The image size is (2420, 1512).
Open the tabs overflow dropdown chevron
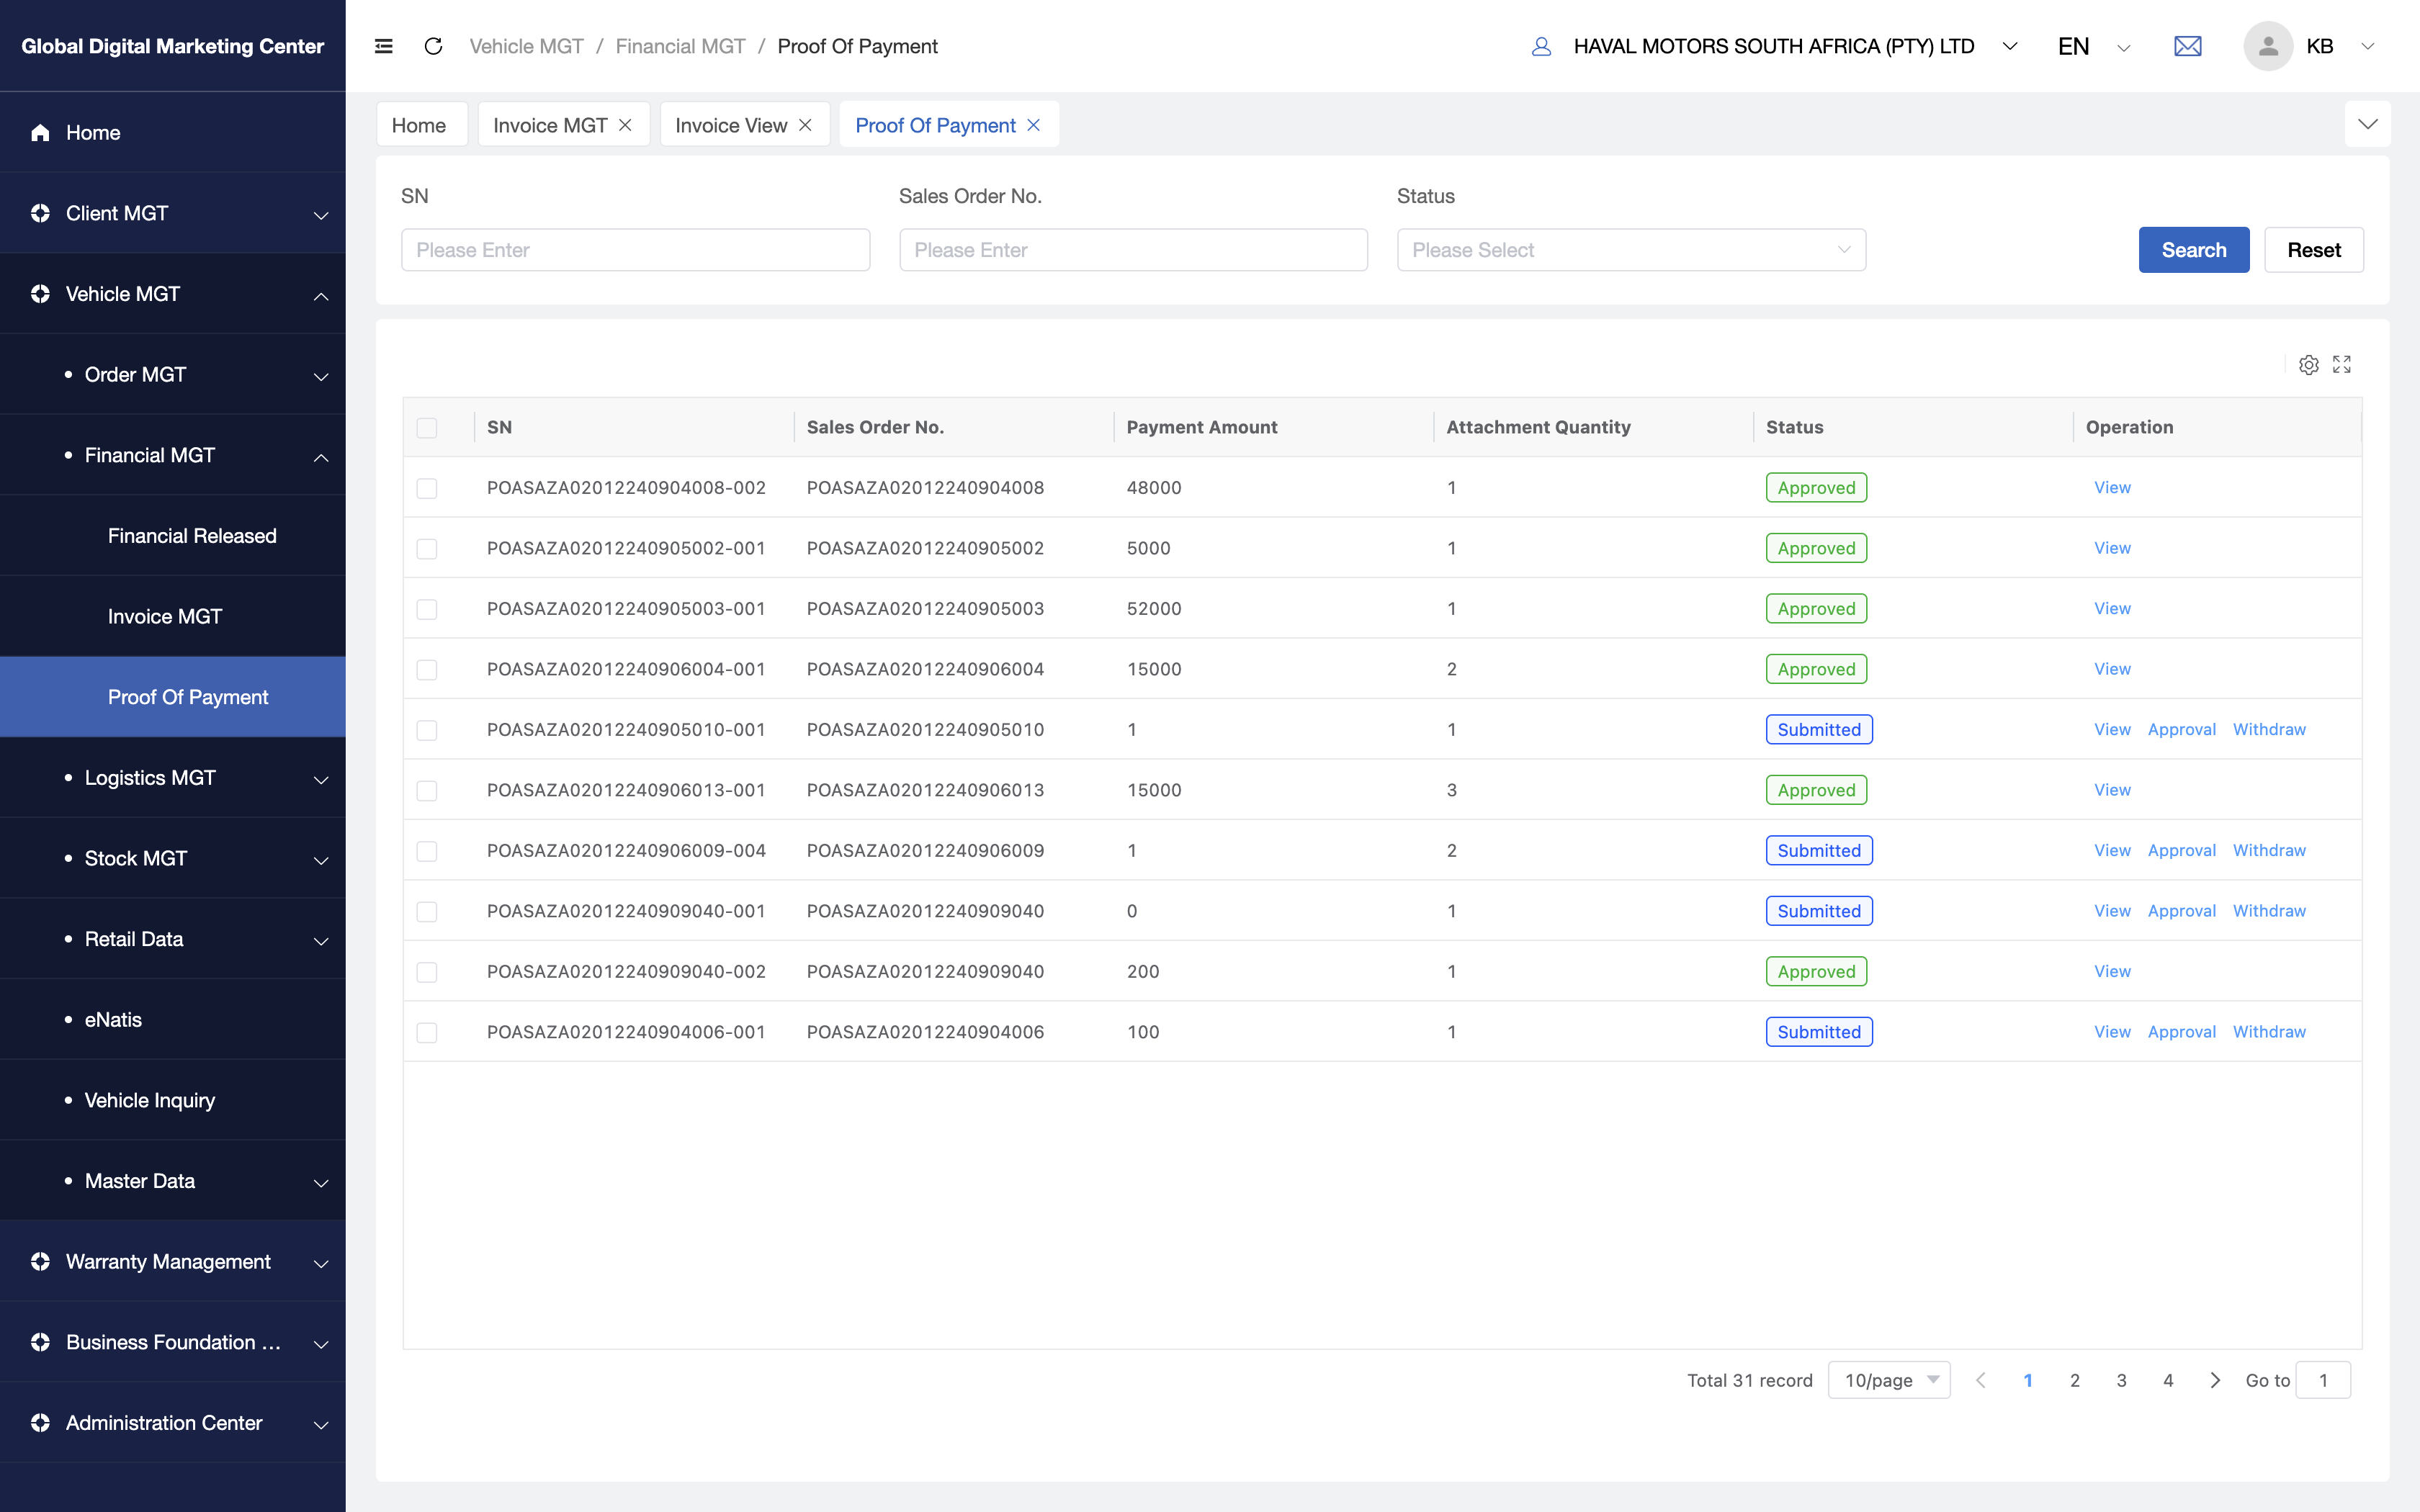(x=2367, y=124)
